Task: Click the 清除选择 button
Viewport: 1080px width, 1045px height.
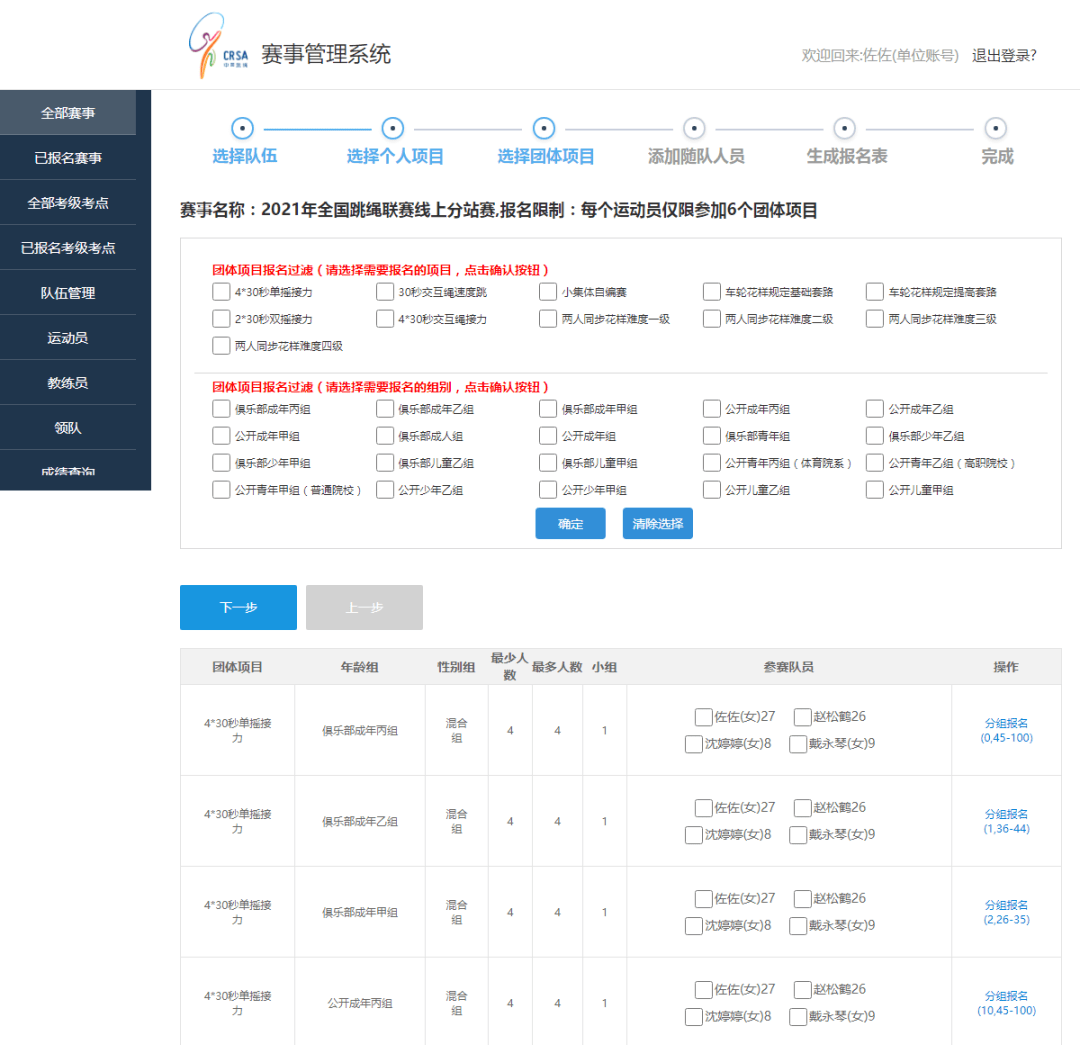Action: (x=658, y=524)
